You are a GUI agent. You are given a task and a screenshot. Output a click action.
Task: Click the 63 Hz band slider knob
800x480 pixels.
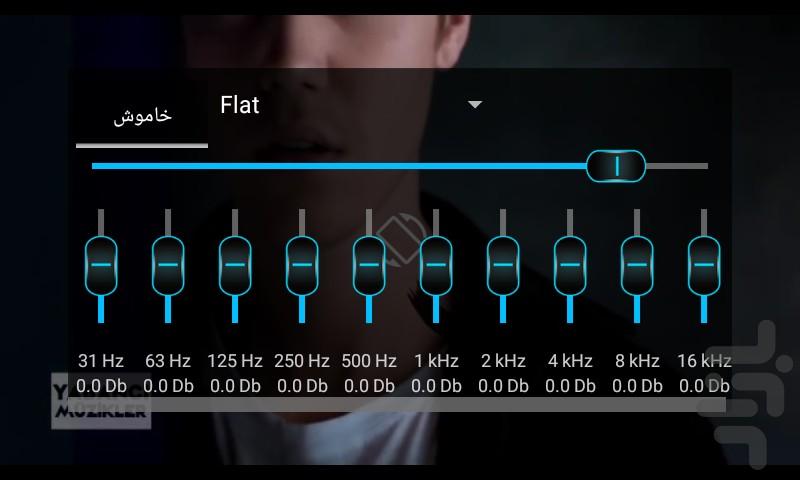click(x=168, y=265)
